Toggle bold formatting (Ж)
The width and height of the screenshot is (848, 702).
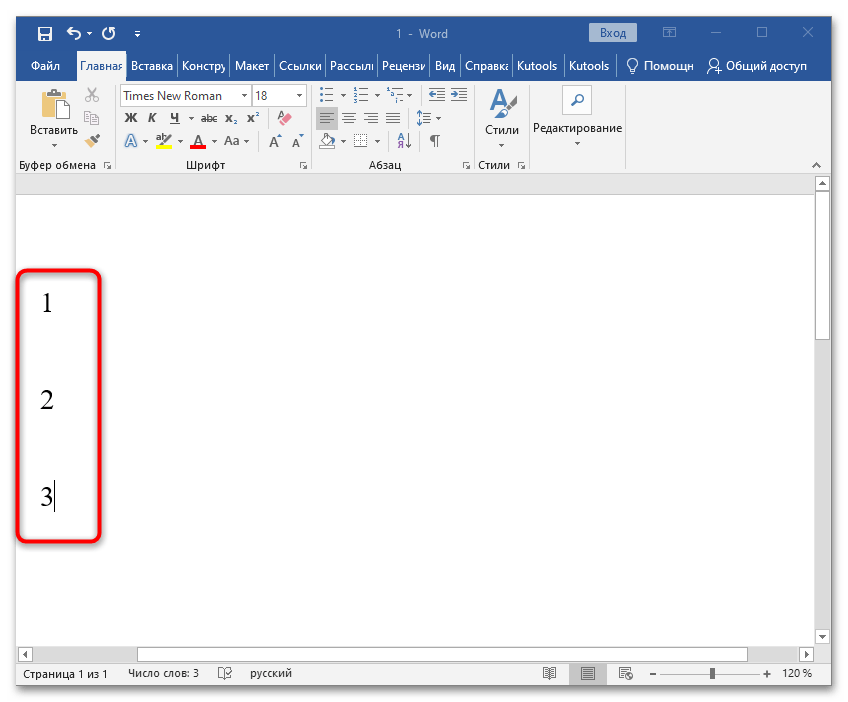click(131, 118)
